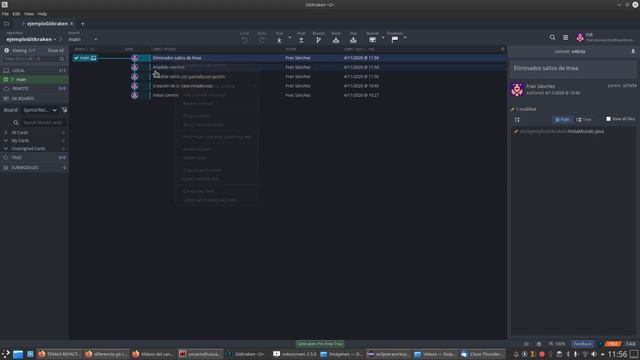The height and width of the screenshot is (360, 640).
Task: Click Fran Sánchez avatar in commit panel
Action: point(517,89)
